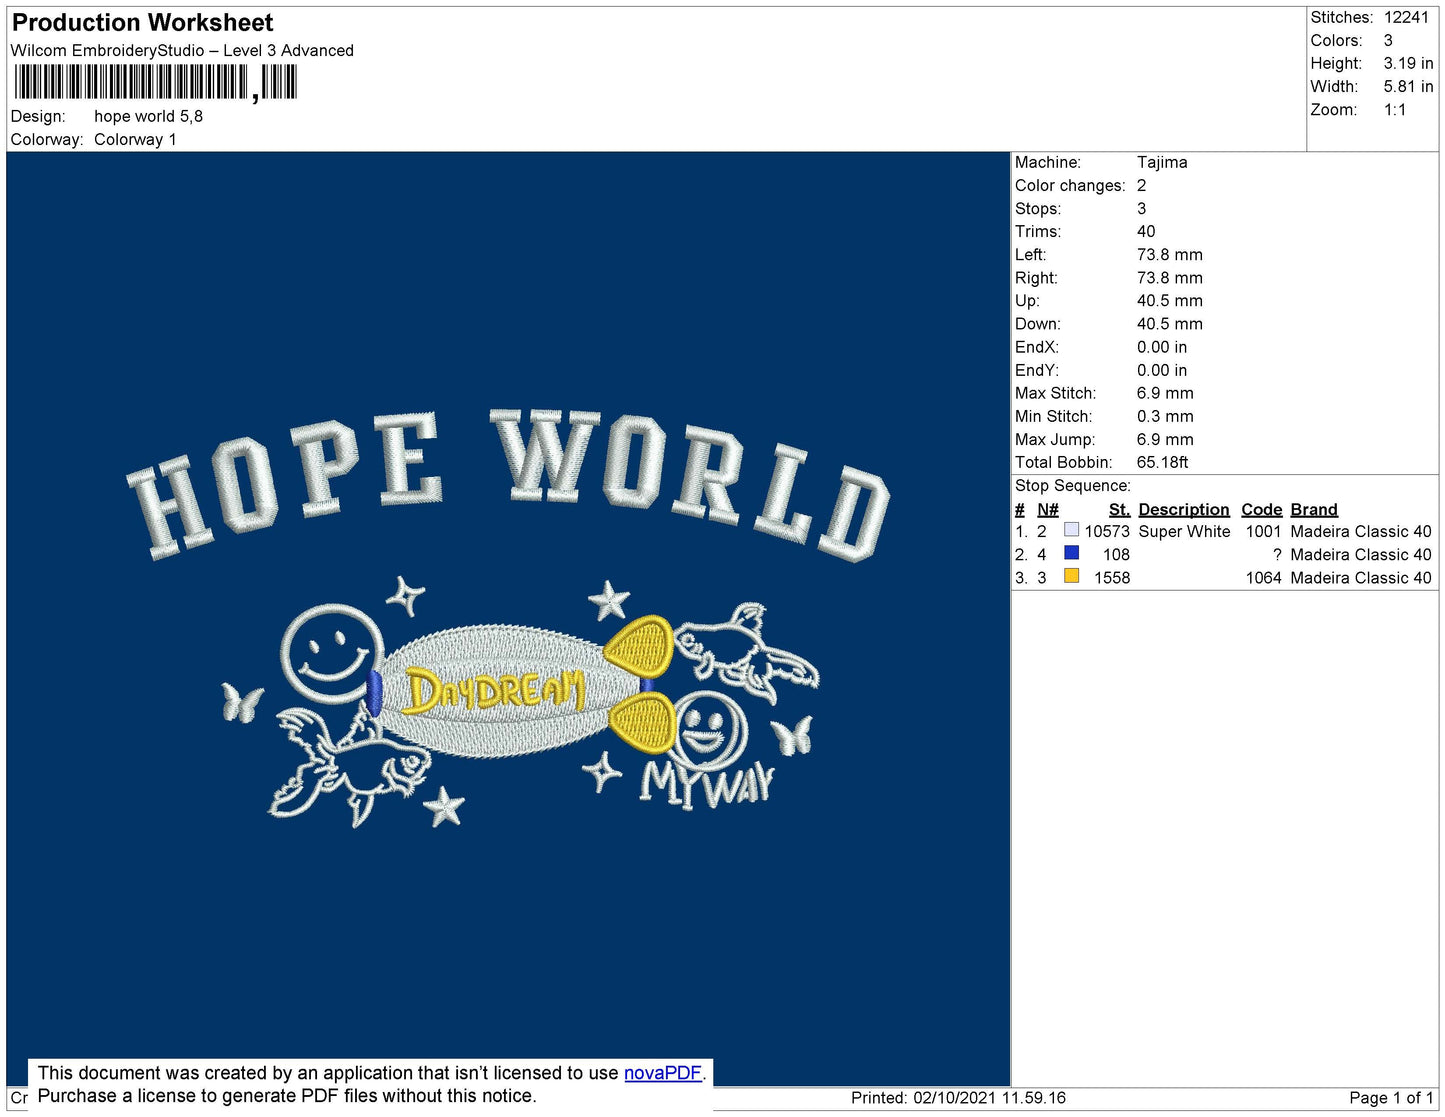Click the Min Stitch value 0.3 mm
Viewport: 1445px width, 1117px height.
pos(1165,416)
